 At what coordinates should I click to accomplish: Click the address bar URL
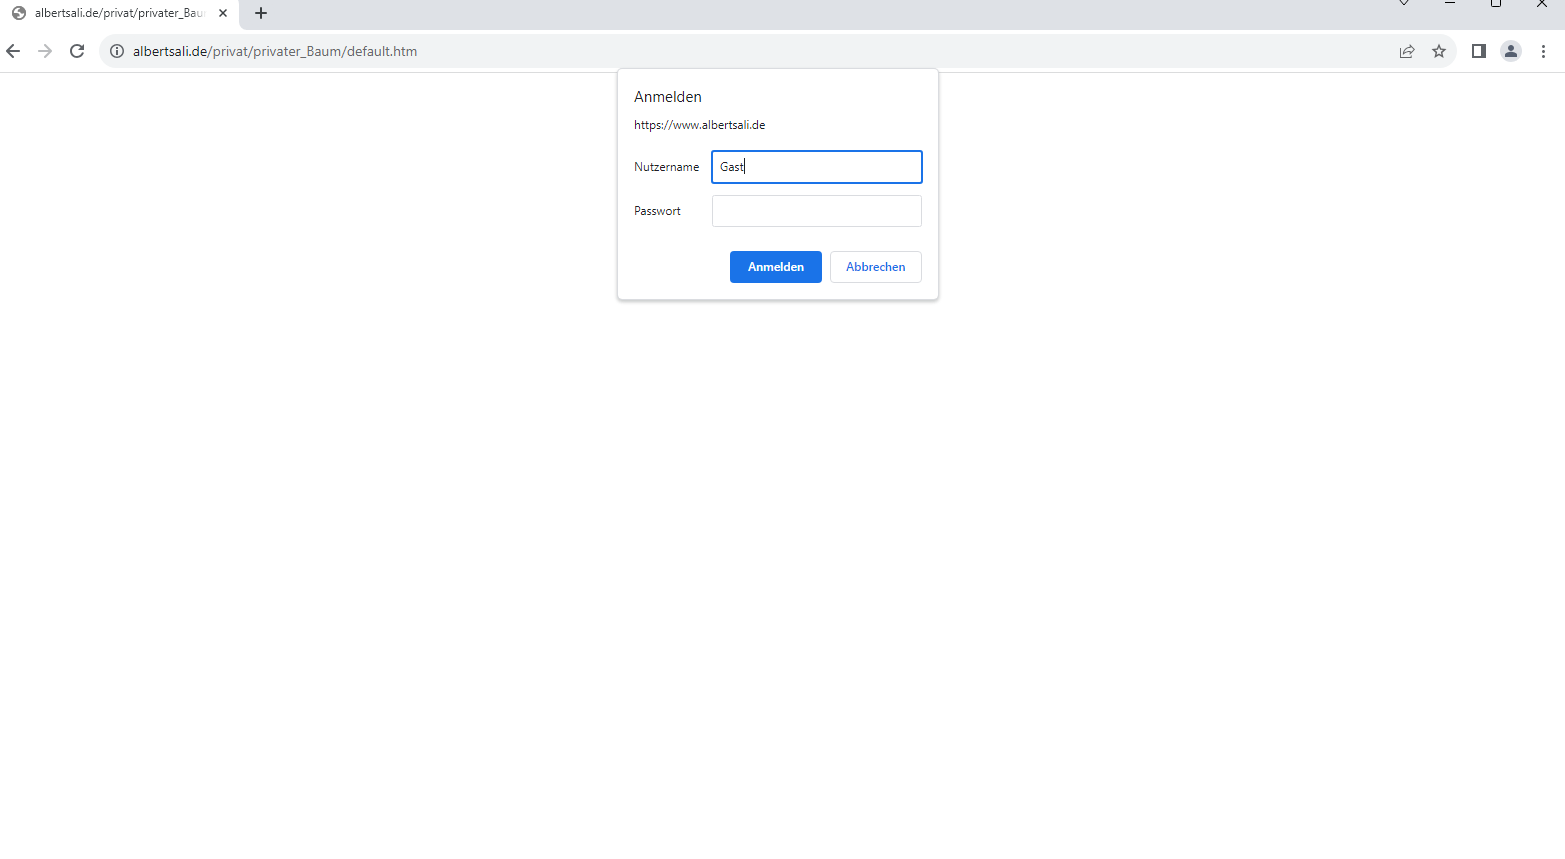tap(275, 51)
